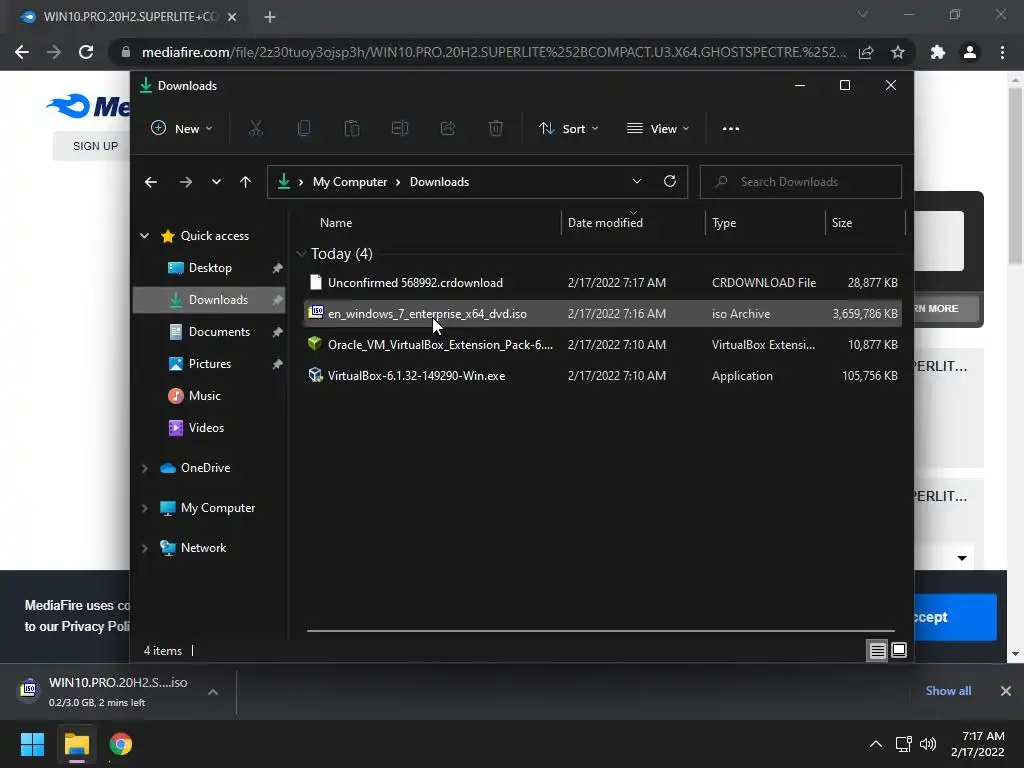1024x768 pixels.
Task: Open a new Chrome tab
Action: (x=270, y=17)
